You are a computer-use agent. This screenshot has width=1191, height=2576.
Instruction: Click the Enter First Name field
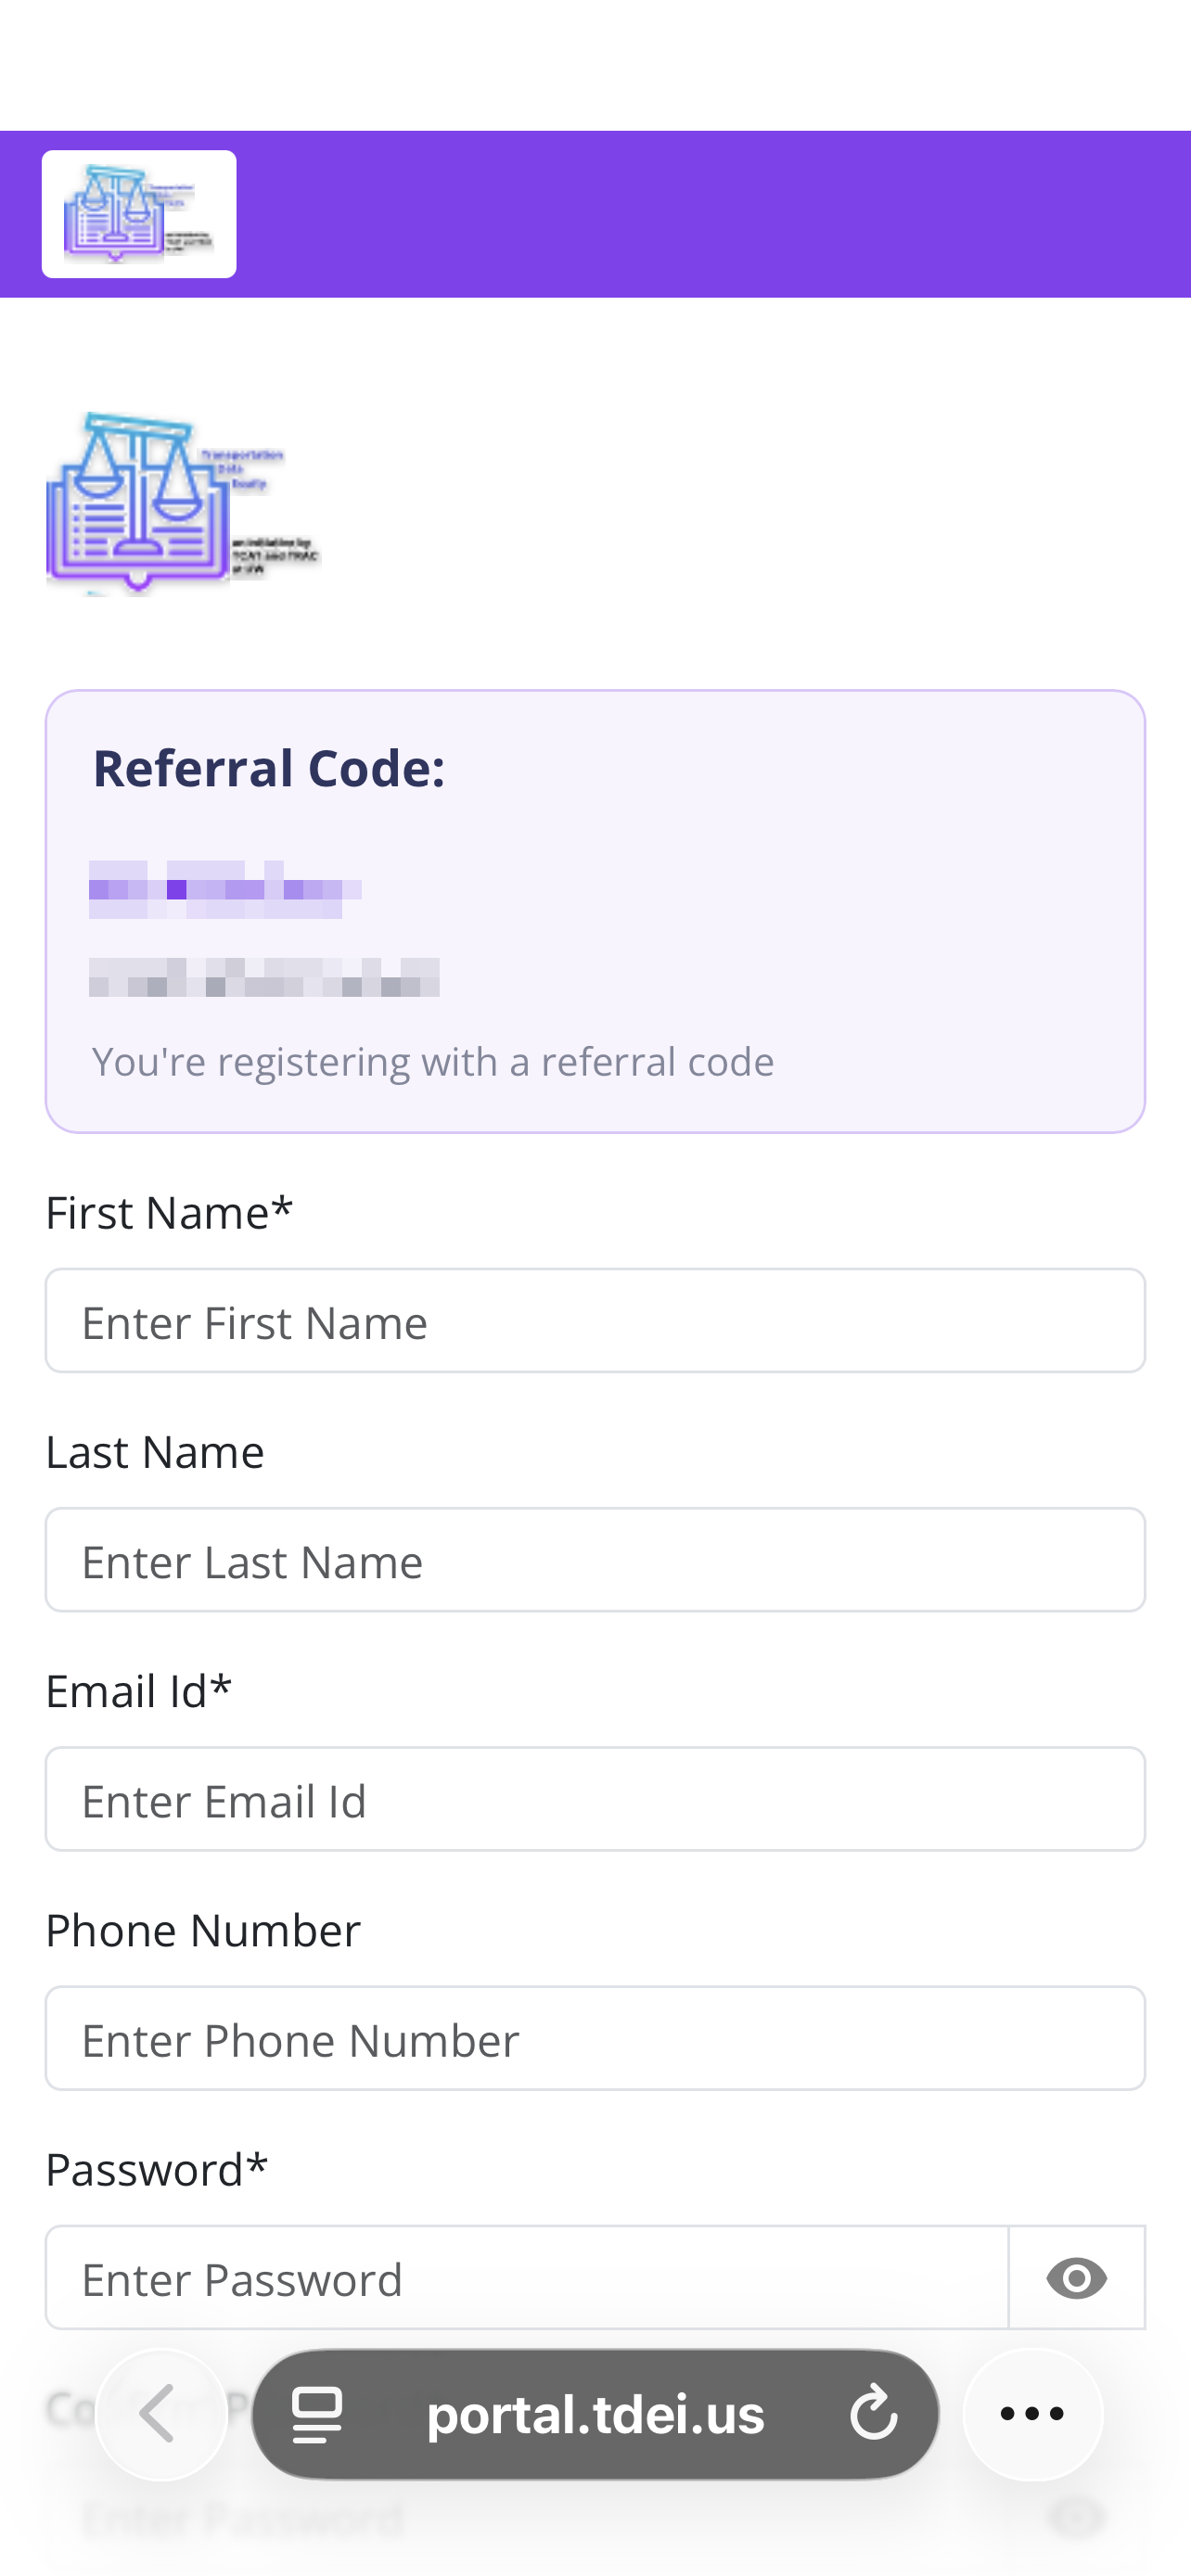[595, 1320]
